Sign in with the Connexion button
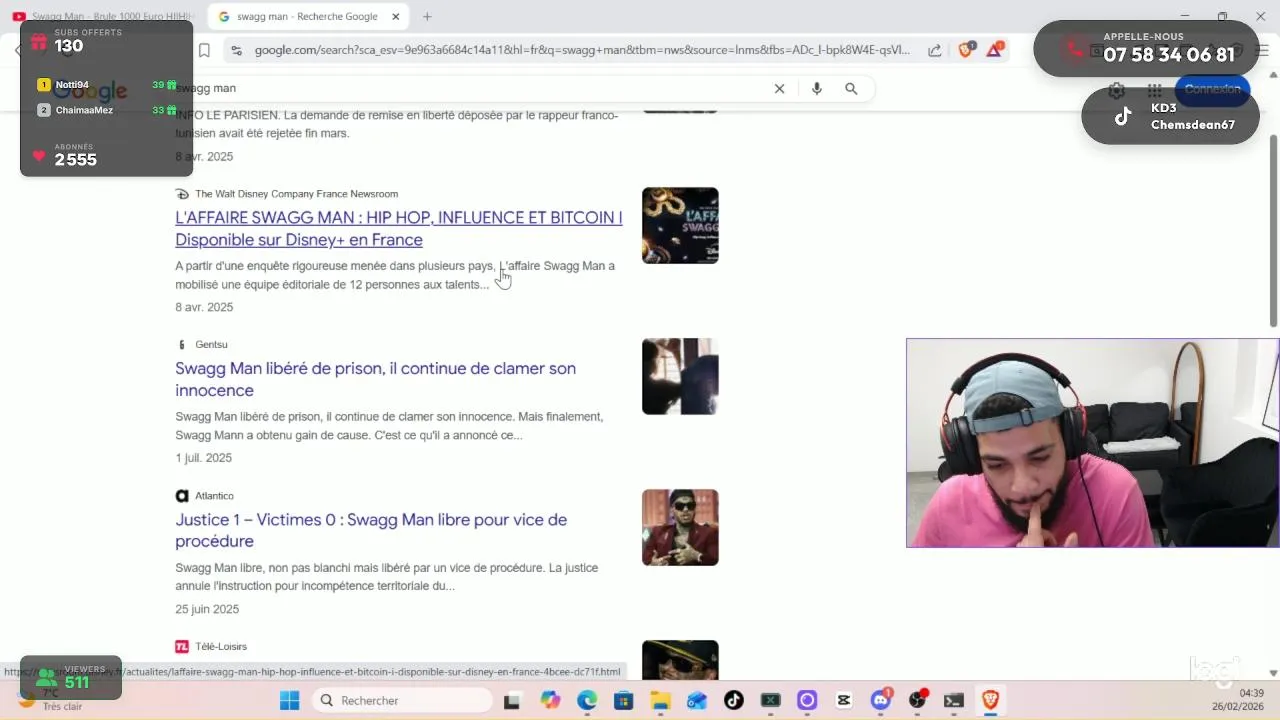 1212,89
